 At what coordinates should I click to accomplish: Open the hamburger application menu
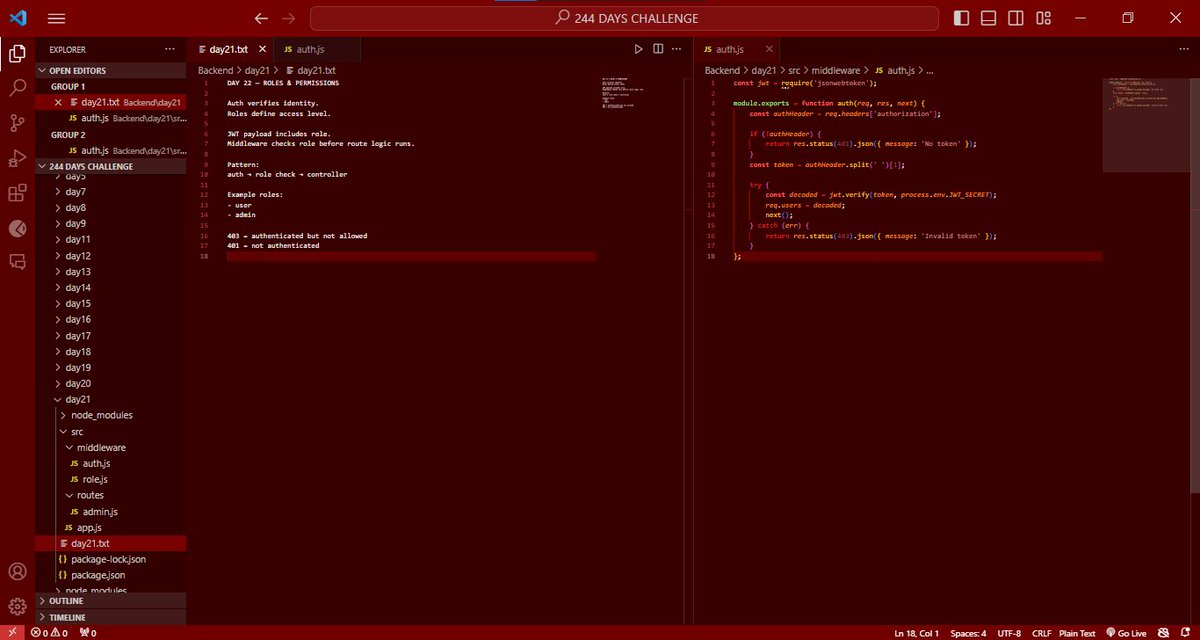click(x=56, y=18)
